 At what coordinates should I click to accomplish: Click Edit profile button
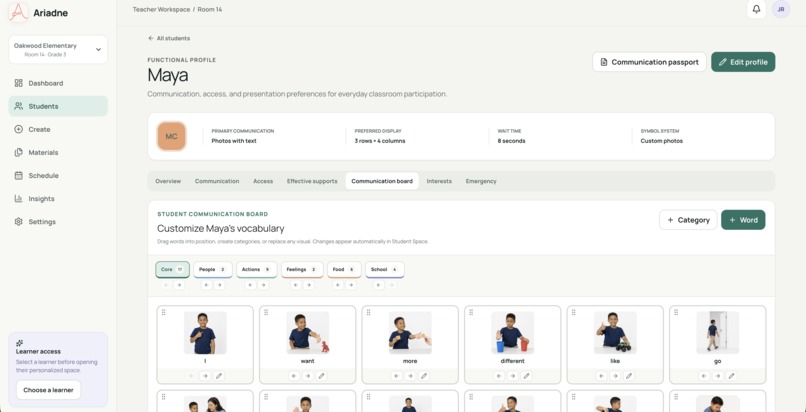pyautogui.click(x=743, y=62)
